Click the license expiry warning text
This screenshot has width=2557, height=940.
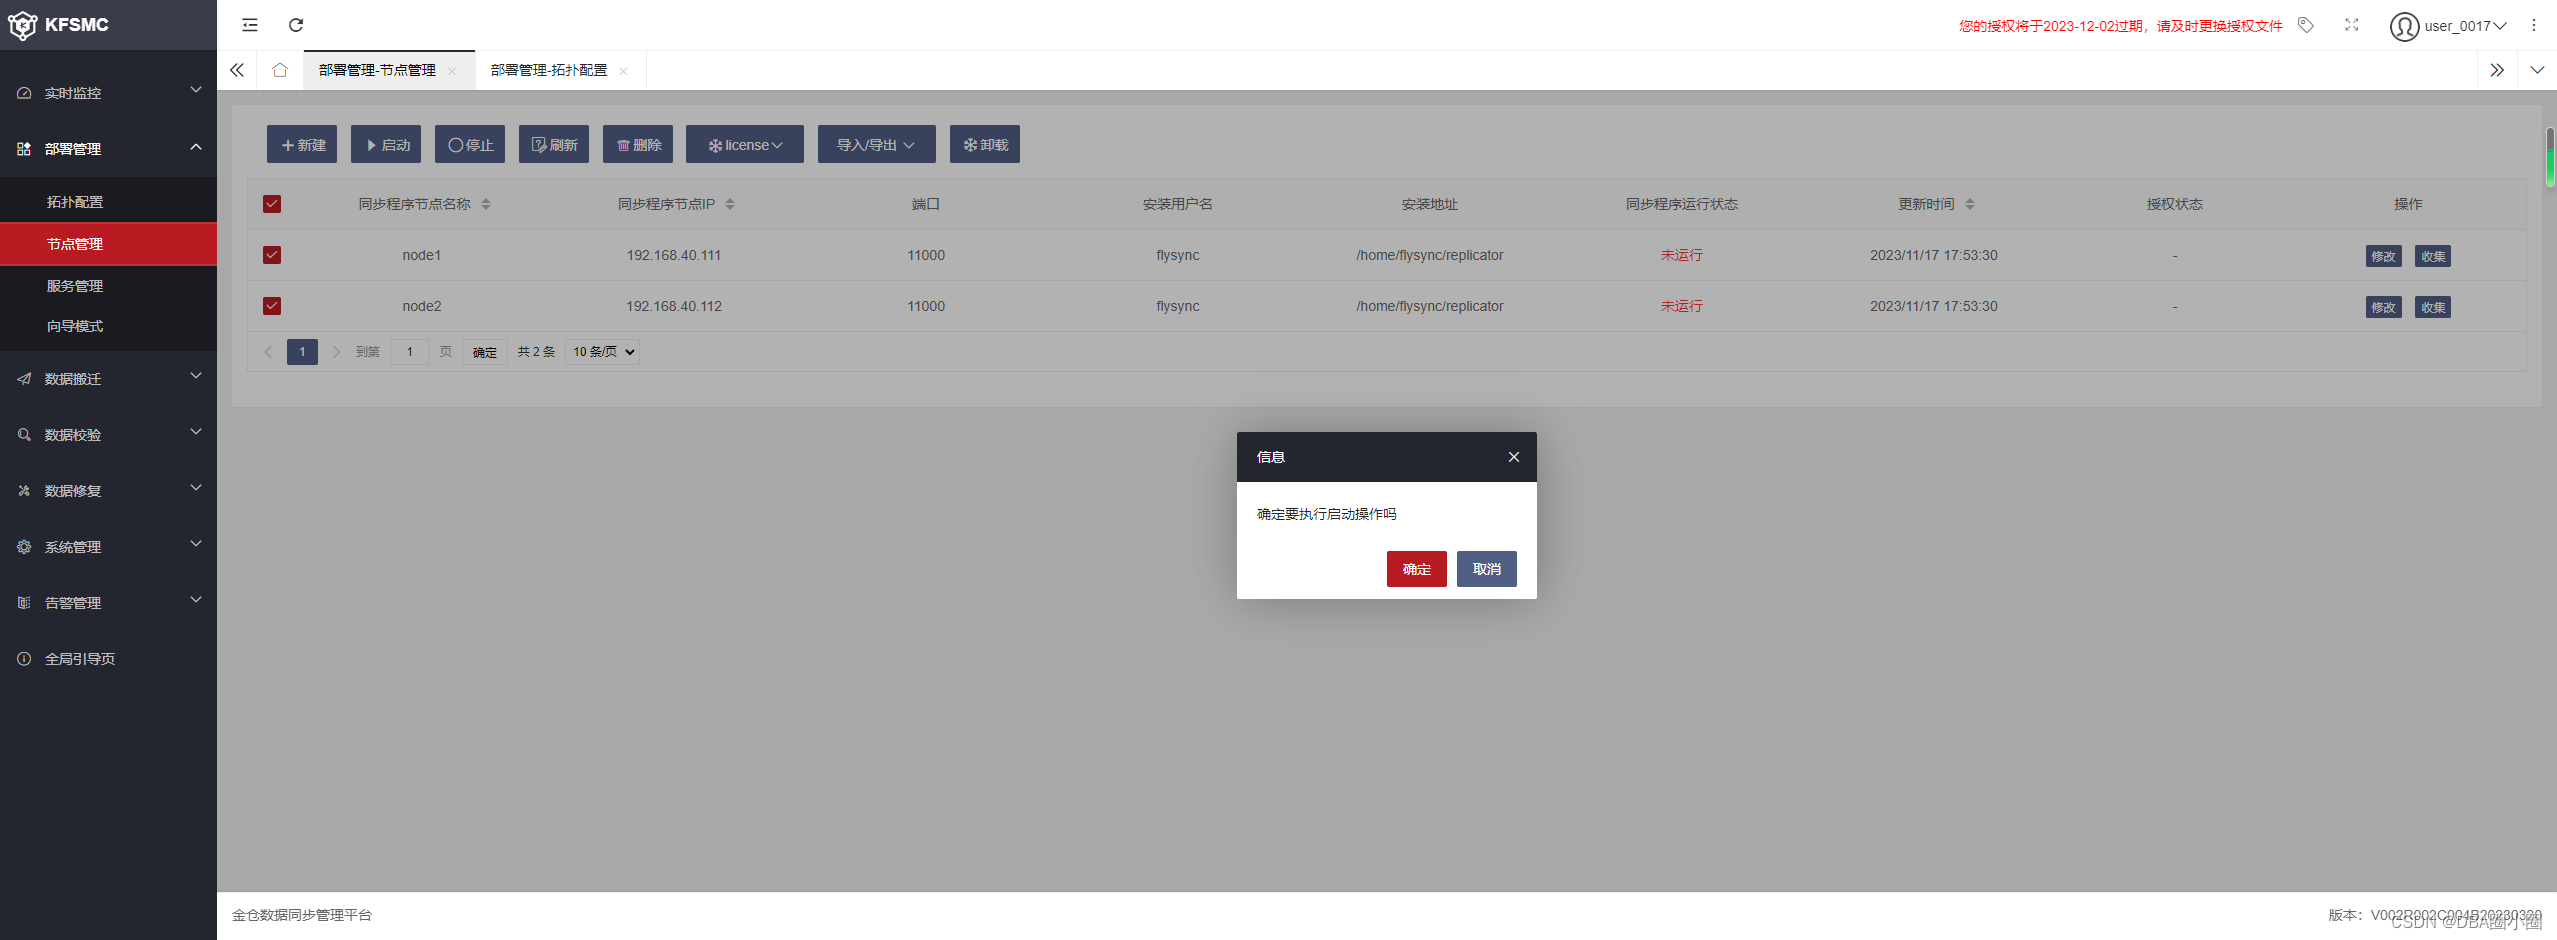[2120, 26]
